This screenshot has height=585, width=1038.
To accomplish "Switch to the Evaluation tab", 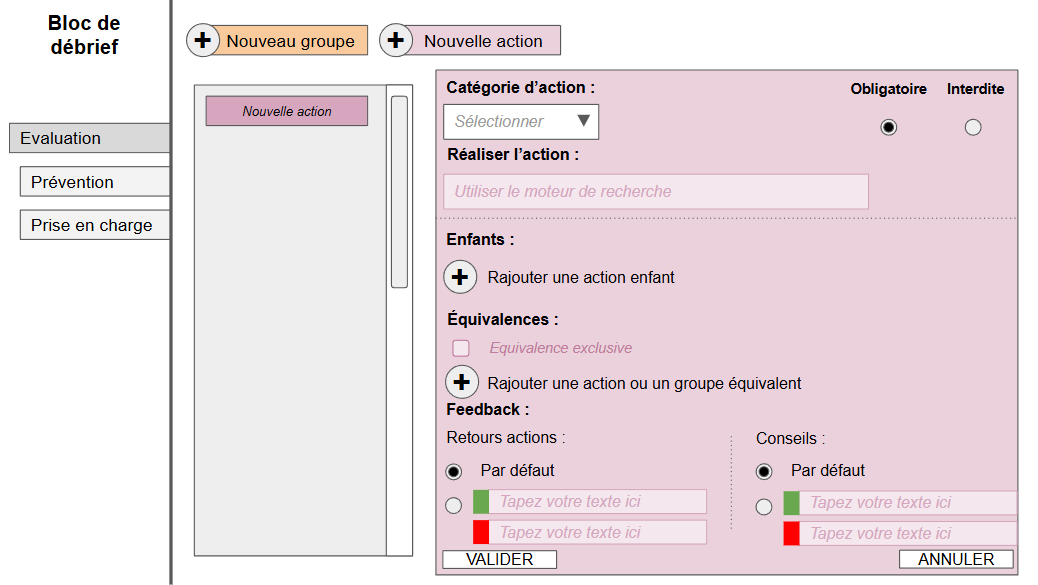I will pos(88,138).
